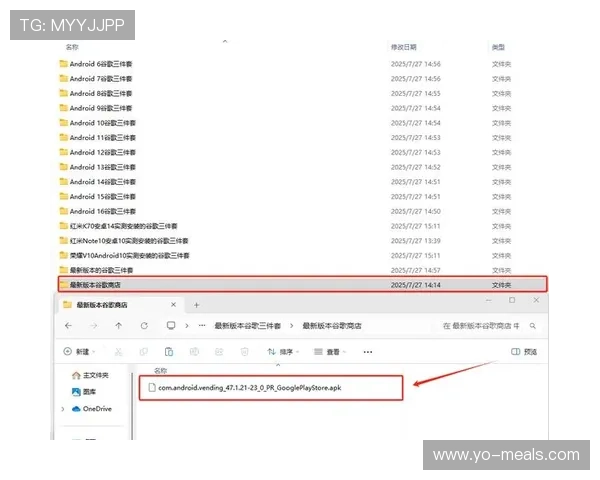
Task: Open the 新建 (New) dropdown
Action: coord(79,352)
